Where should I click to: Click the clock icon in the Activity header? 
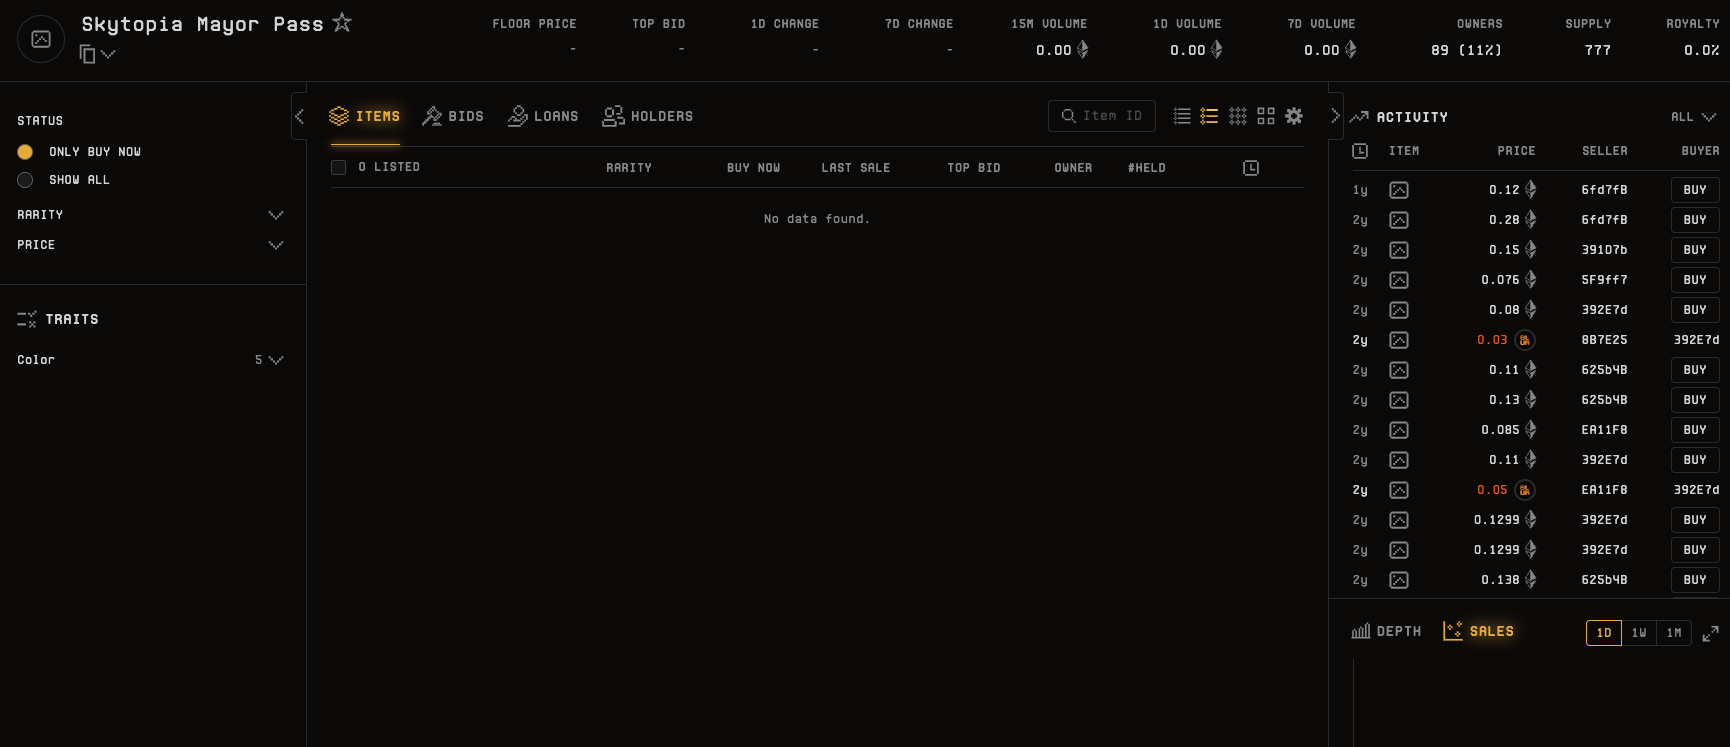[x=1360, y=151]
